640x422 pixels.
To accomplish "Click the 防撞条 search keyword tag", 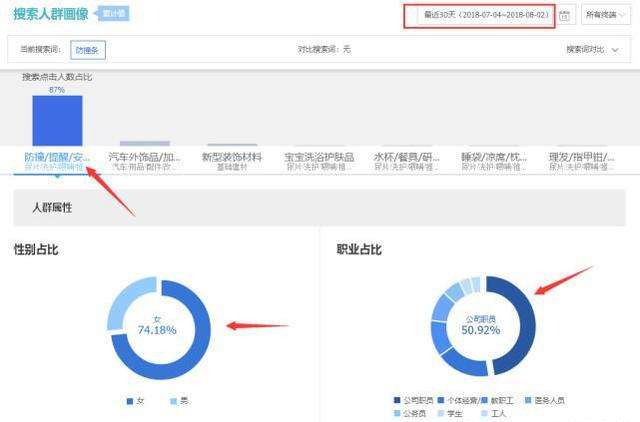I will pos(88,49).
